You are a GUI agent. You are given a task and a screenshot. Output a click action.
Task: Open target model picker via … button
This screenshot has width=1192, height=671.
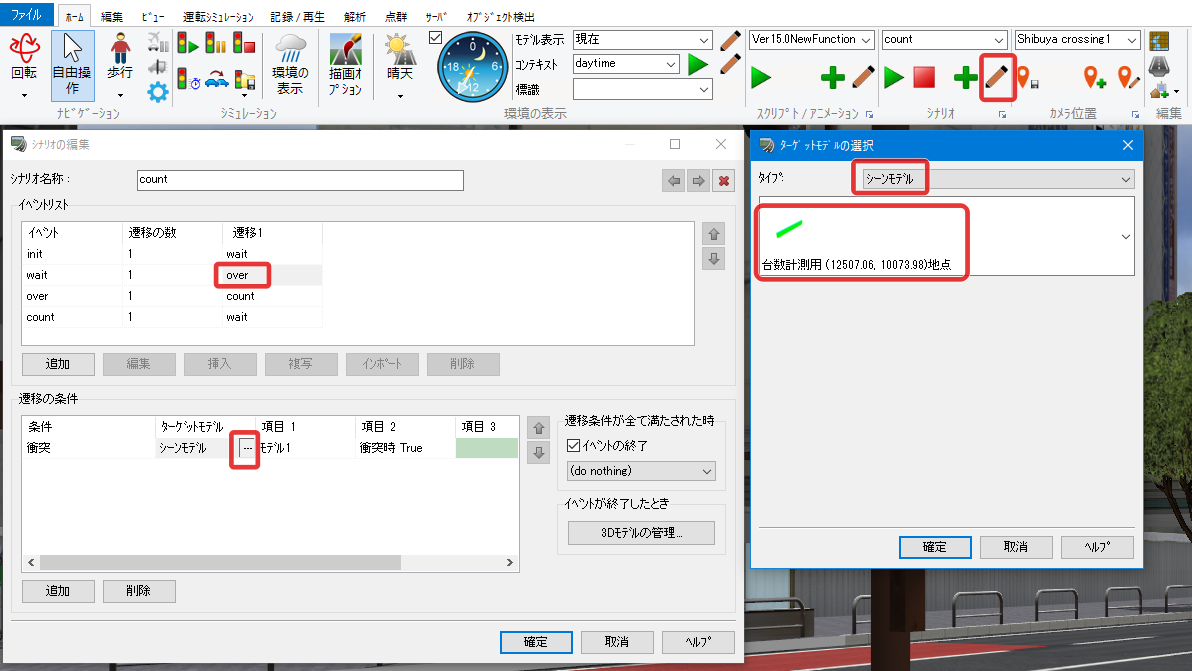coord(247,448)
